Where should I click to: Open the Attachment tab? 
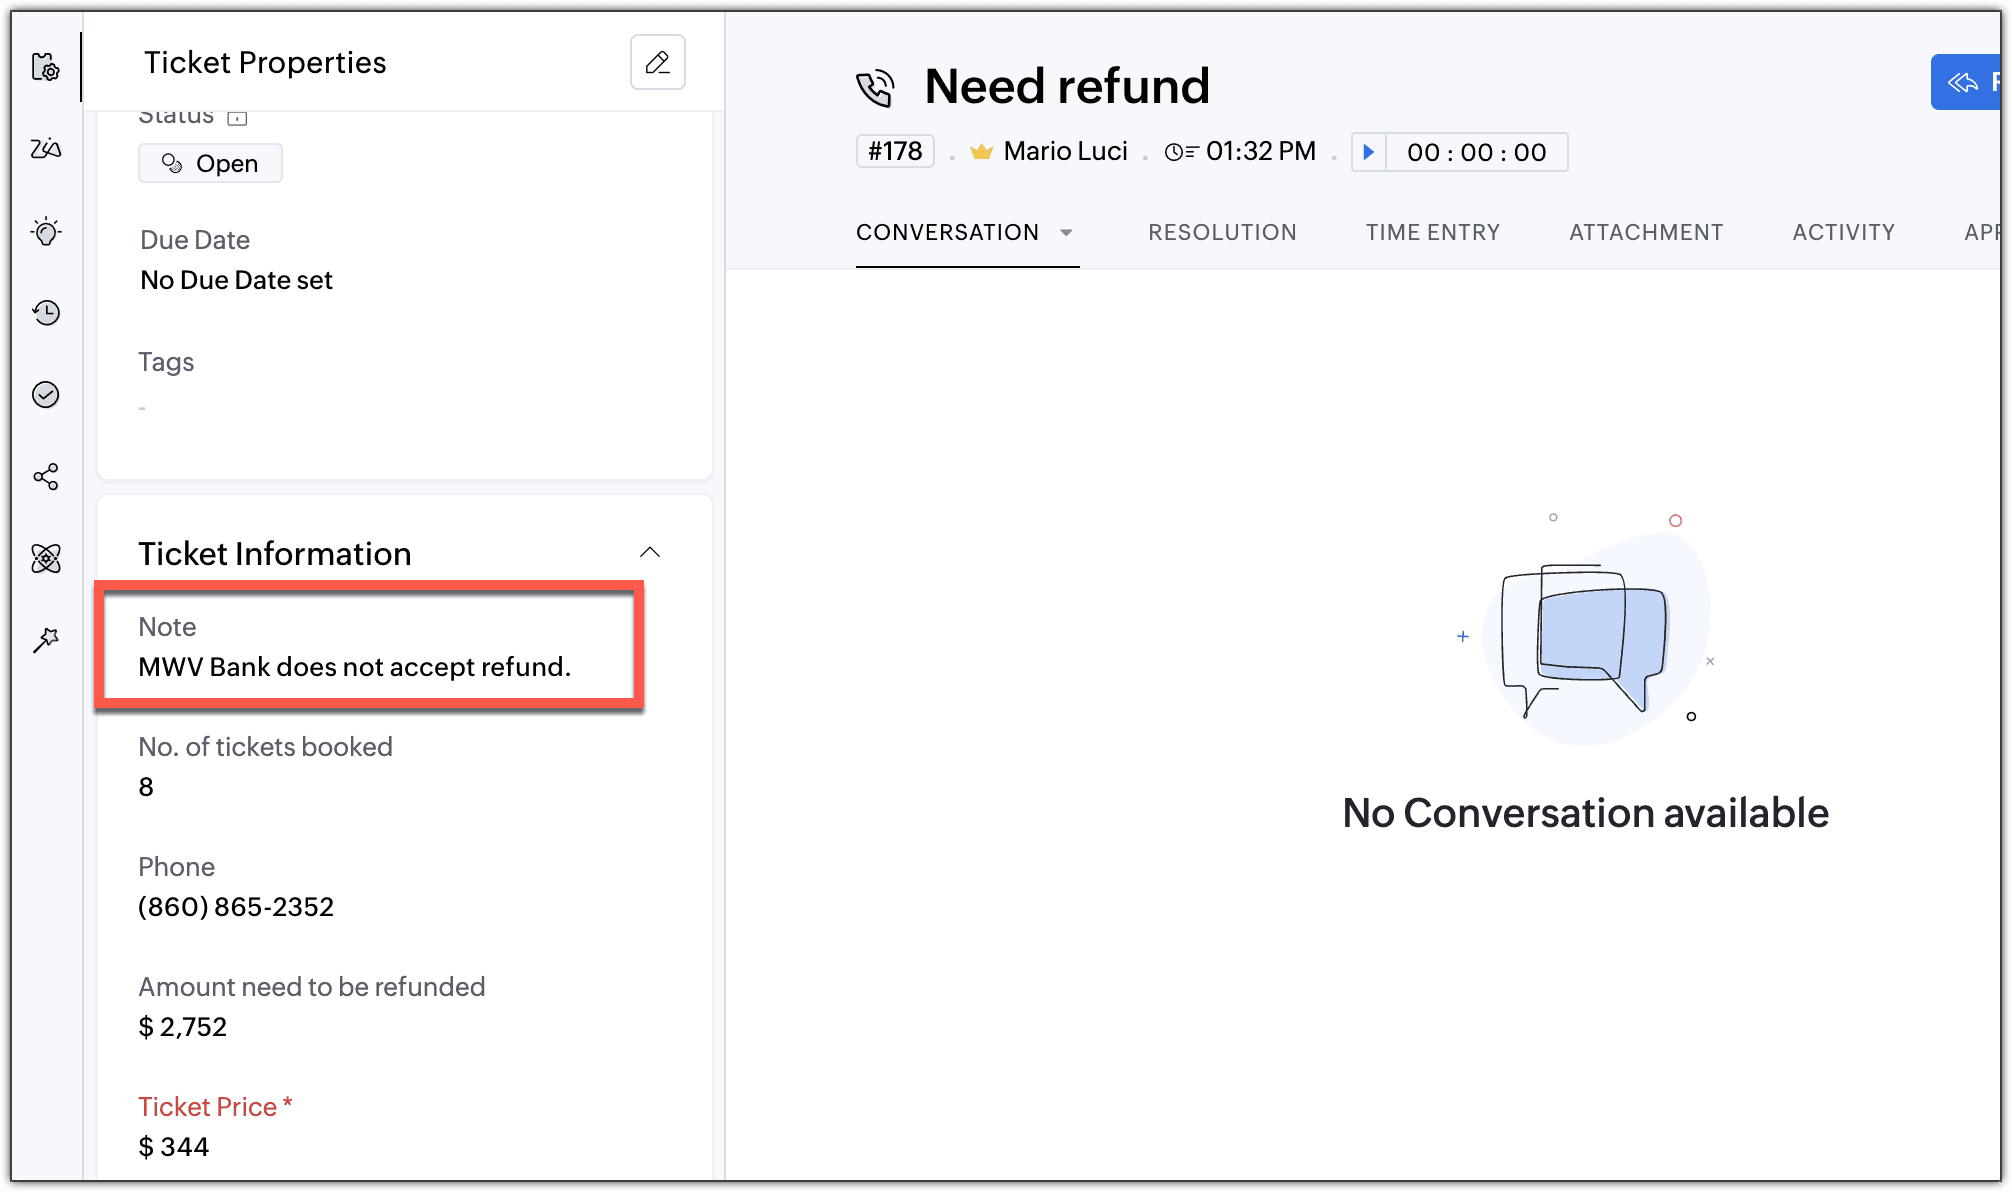tap(1646, 232)
